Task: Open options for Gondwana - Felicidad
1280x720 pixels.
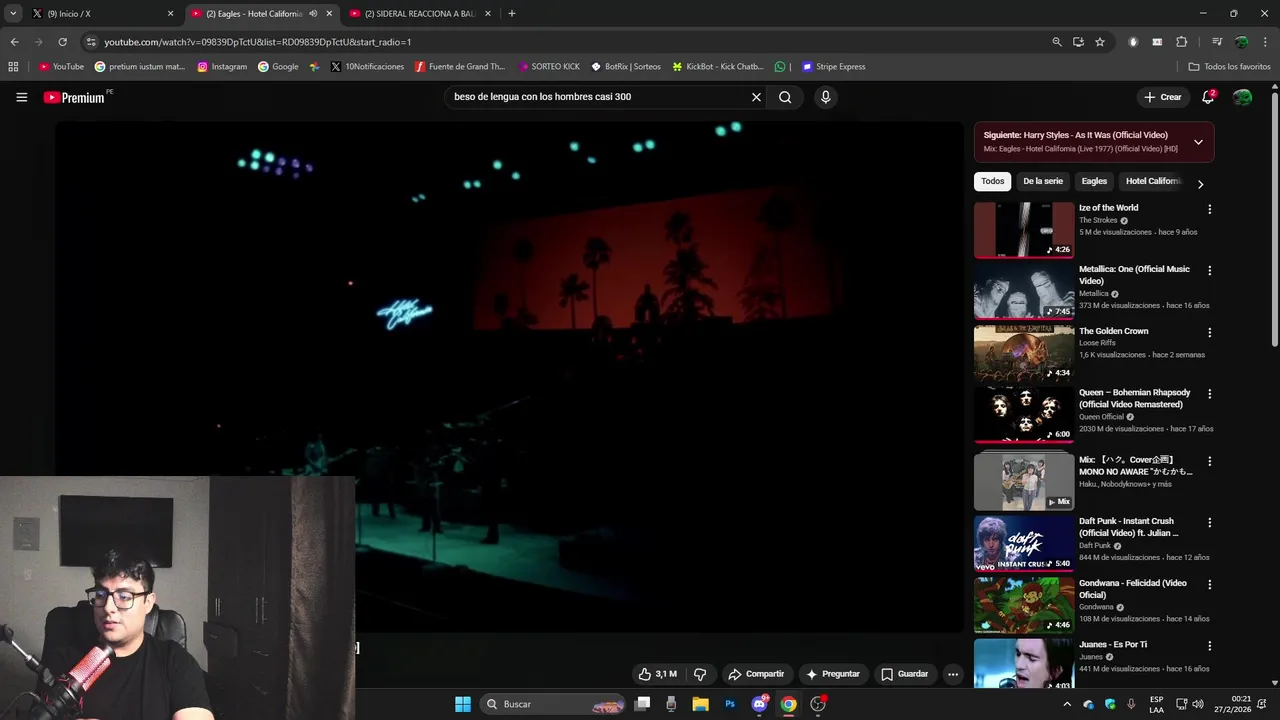Action: point(1209,585)
